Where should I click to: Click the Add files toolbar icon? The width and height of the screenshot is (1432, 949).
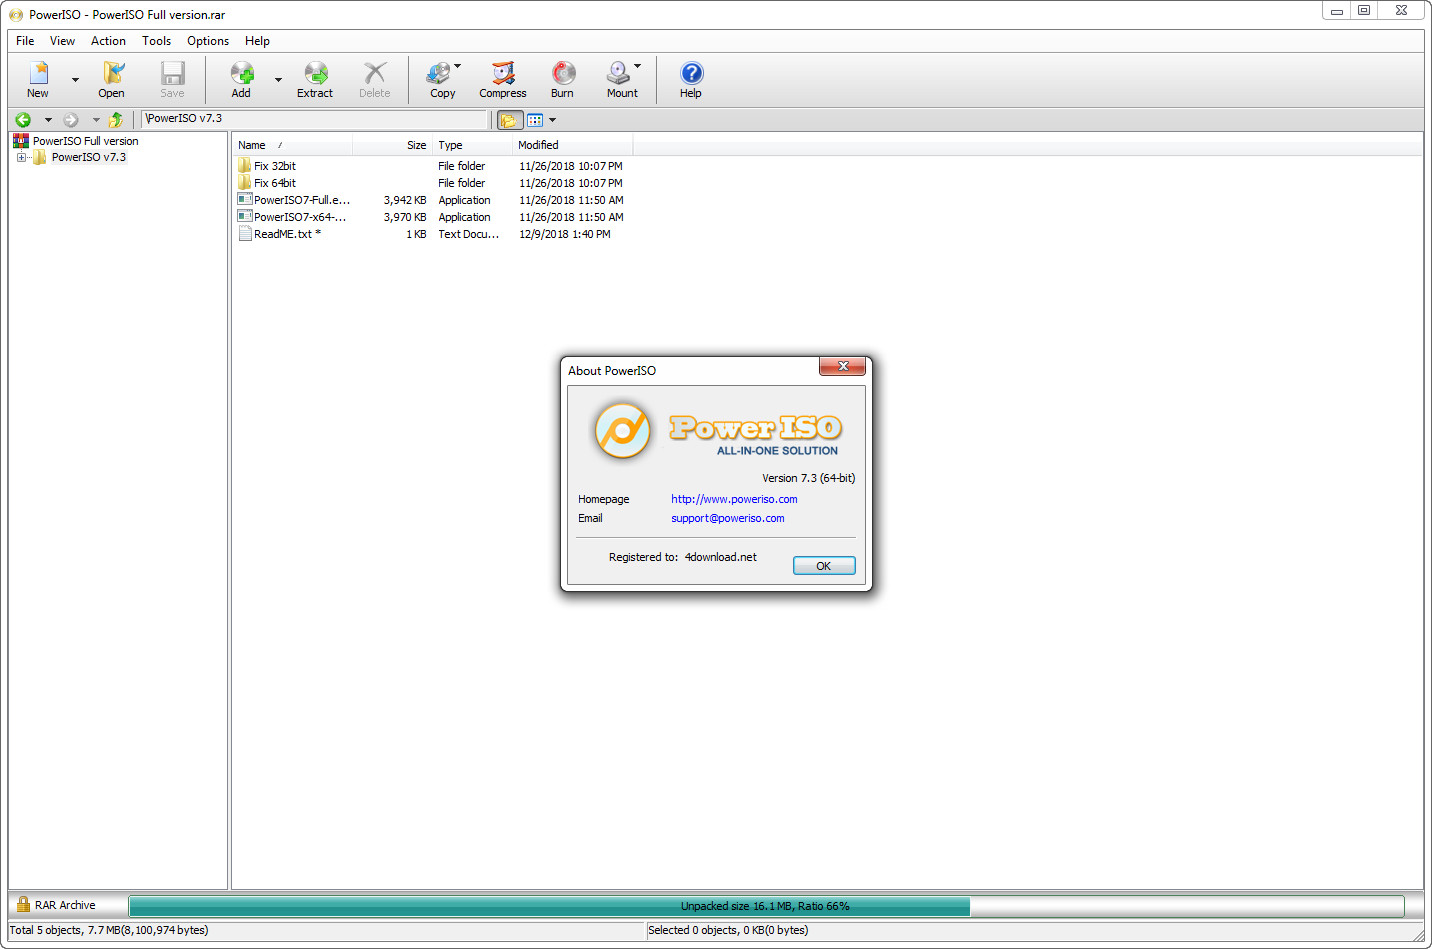tap(242, 79)
